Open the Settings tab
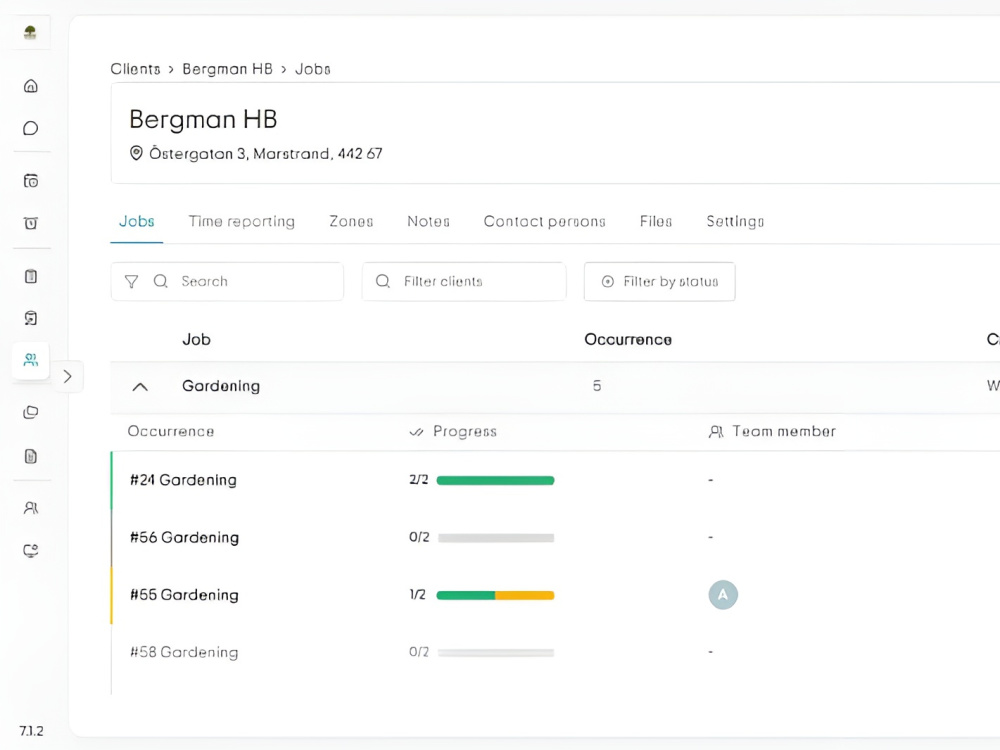 pyautogui.click(x=735, y=221)
